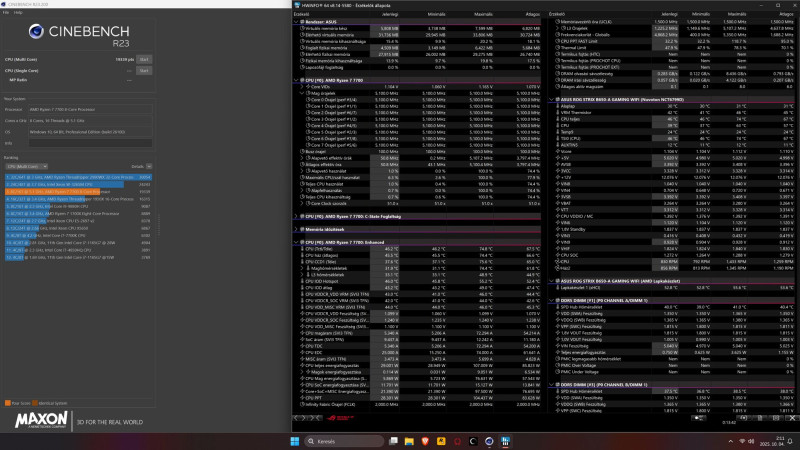
Task: Open the Help menu in Cinebench
Action: 18,12
